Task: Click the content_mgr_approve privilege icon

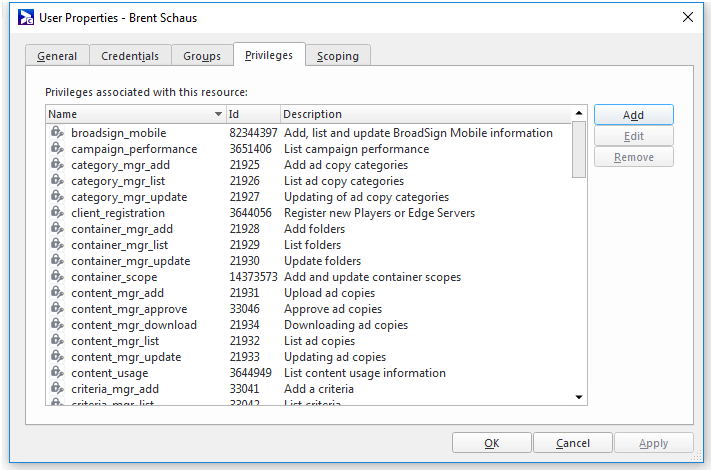Action: tap(57, 309)
